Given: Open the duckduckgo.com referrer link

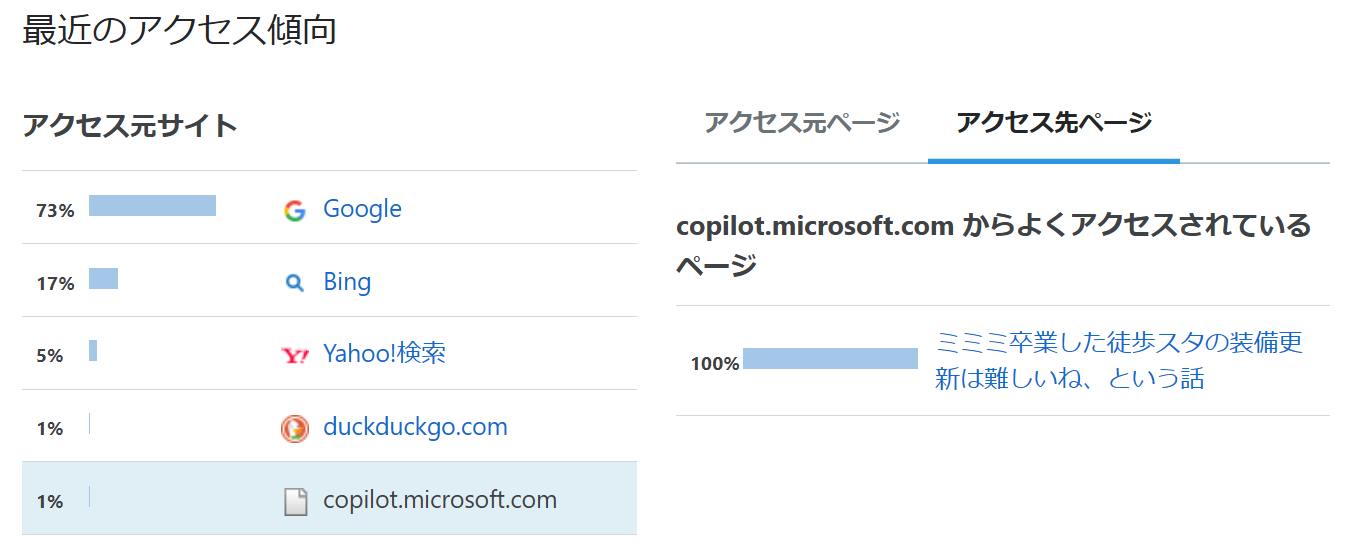Looking at the screenshot, I should click(415, 427).
